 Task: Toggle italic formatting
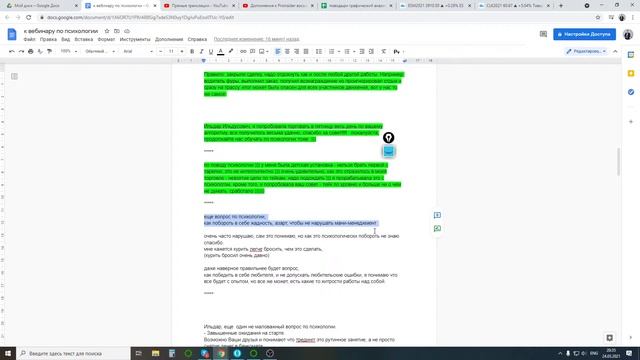point(202,51)
